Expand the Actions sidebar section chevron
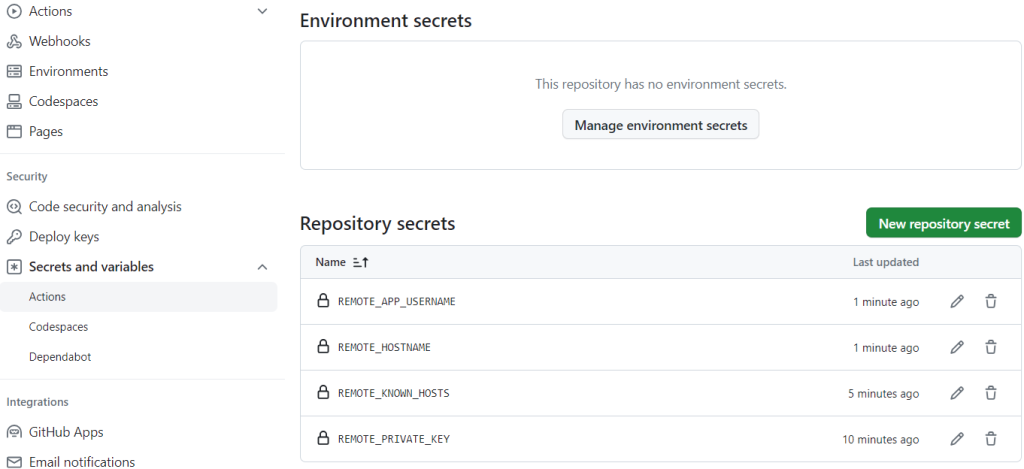 point(263,11)
